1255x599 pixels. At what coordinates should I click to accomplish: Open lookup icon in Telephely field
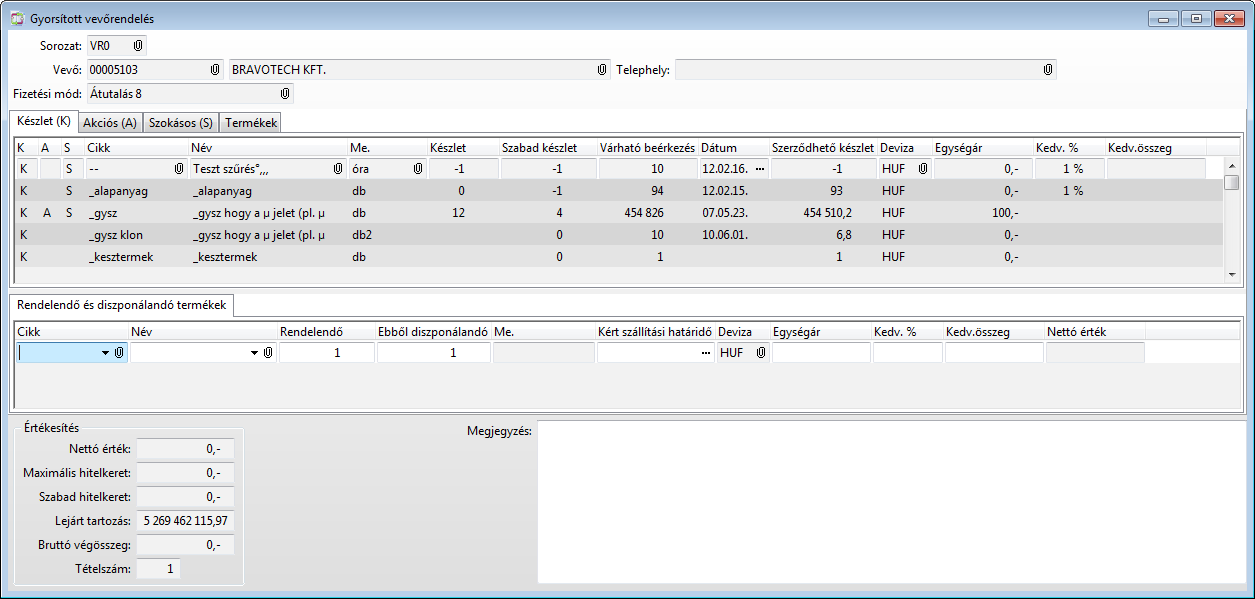click(1047, 70)
